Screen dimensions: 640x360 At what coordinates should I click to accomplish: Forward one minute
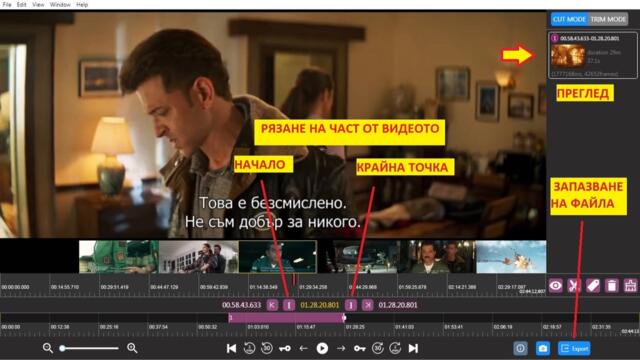coord(395,348)
